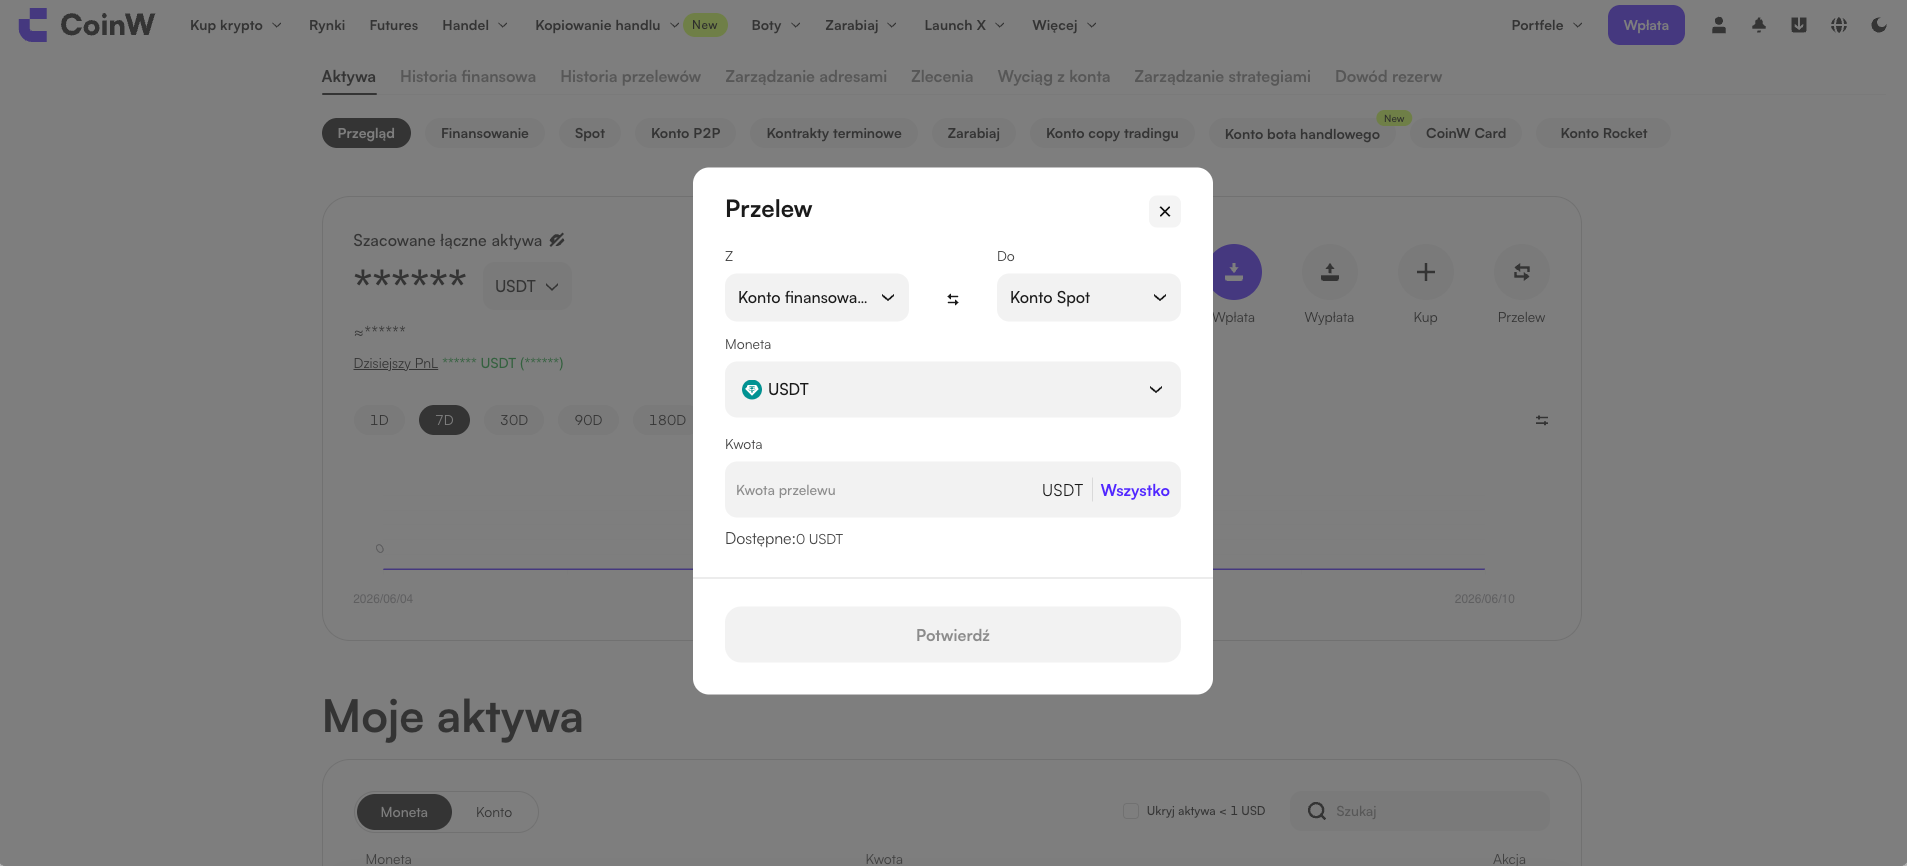Select the Konto P2P pill
1907x866 pixels.
686,133
